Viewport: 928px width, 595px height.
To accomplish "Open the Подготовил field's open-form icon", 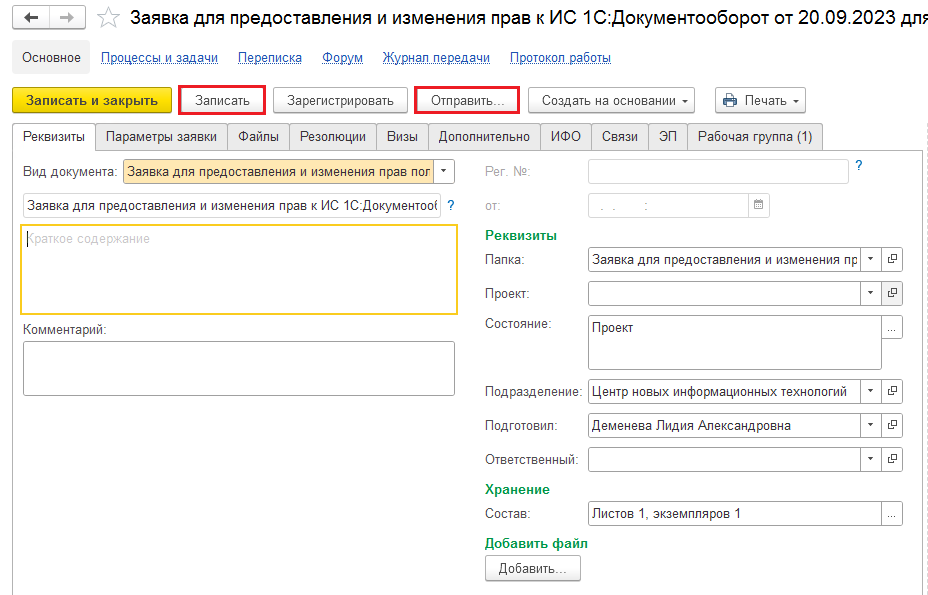I will (x=892, y=425).
